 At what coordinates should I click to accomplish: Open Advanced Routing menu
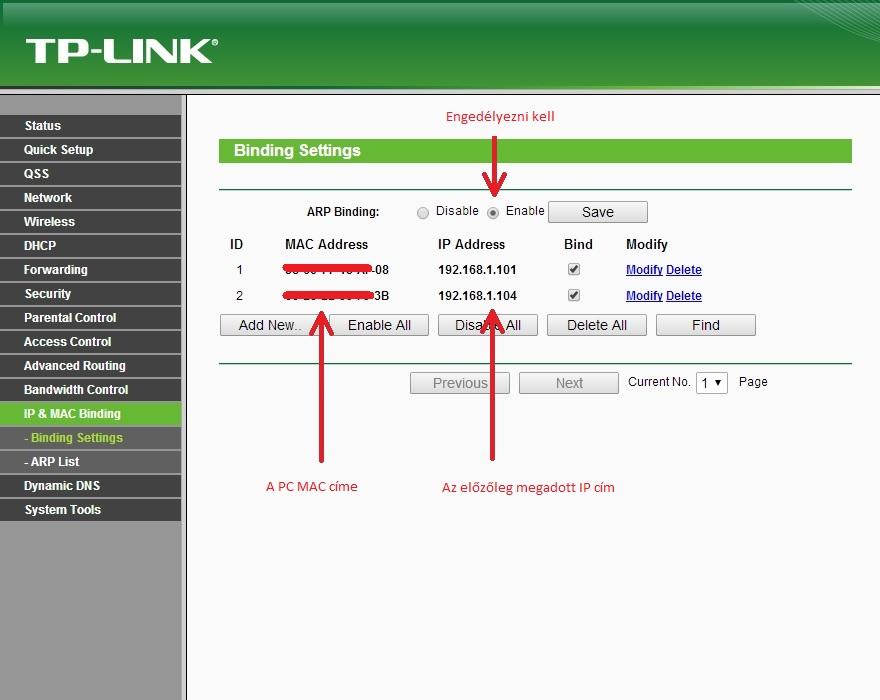[x=90, y=366]
